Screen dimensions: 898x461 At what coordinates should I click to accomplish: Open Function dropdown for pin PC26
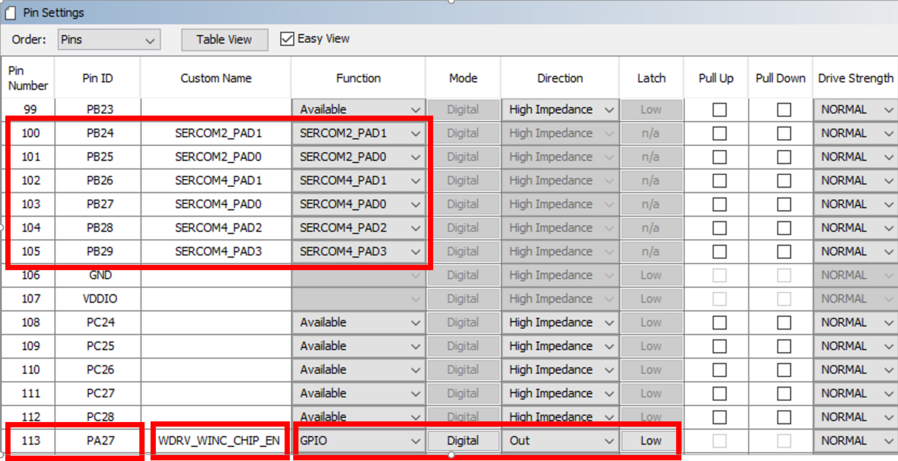click(360, 370)
